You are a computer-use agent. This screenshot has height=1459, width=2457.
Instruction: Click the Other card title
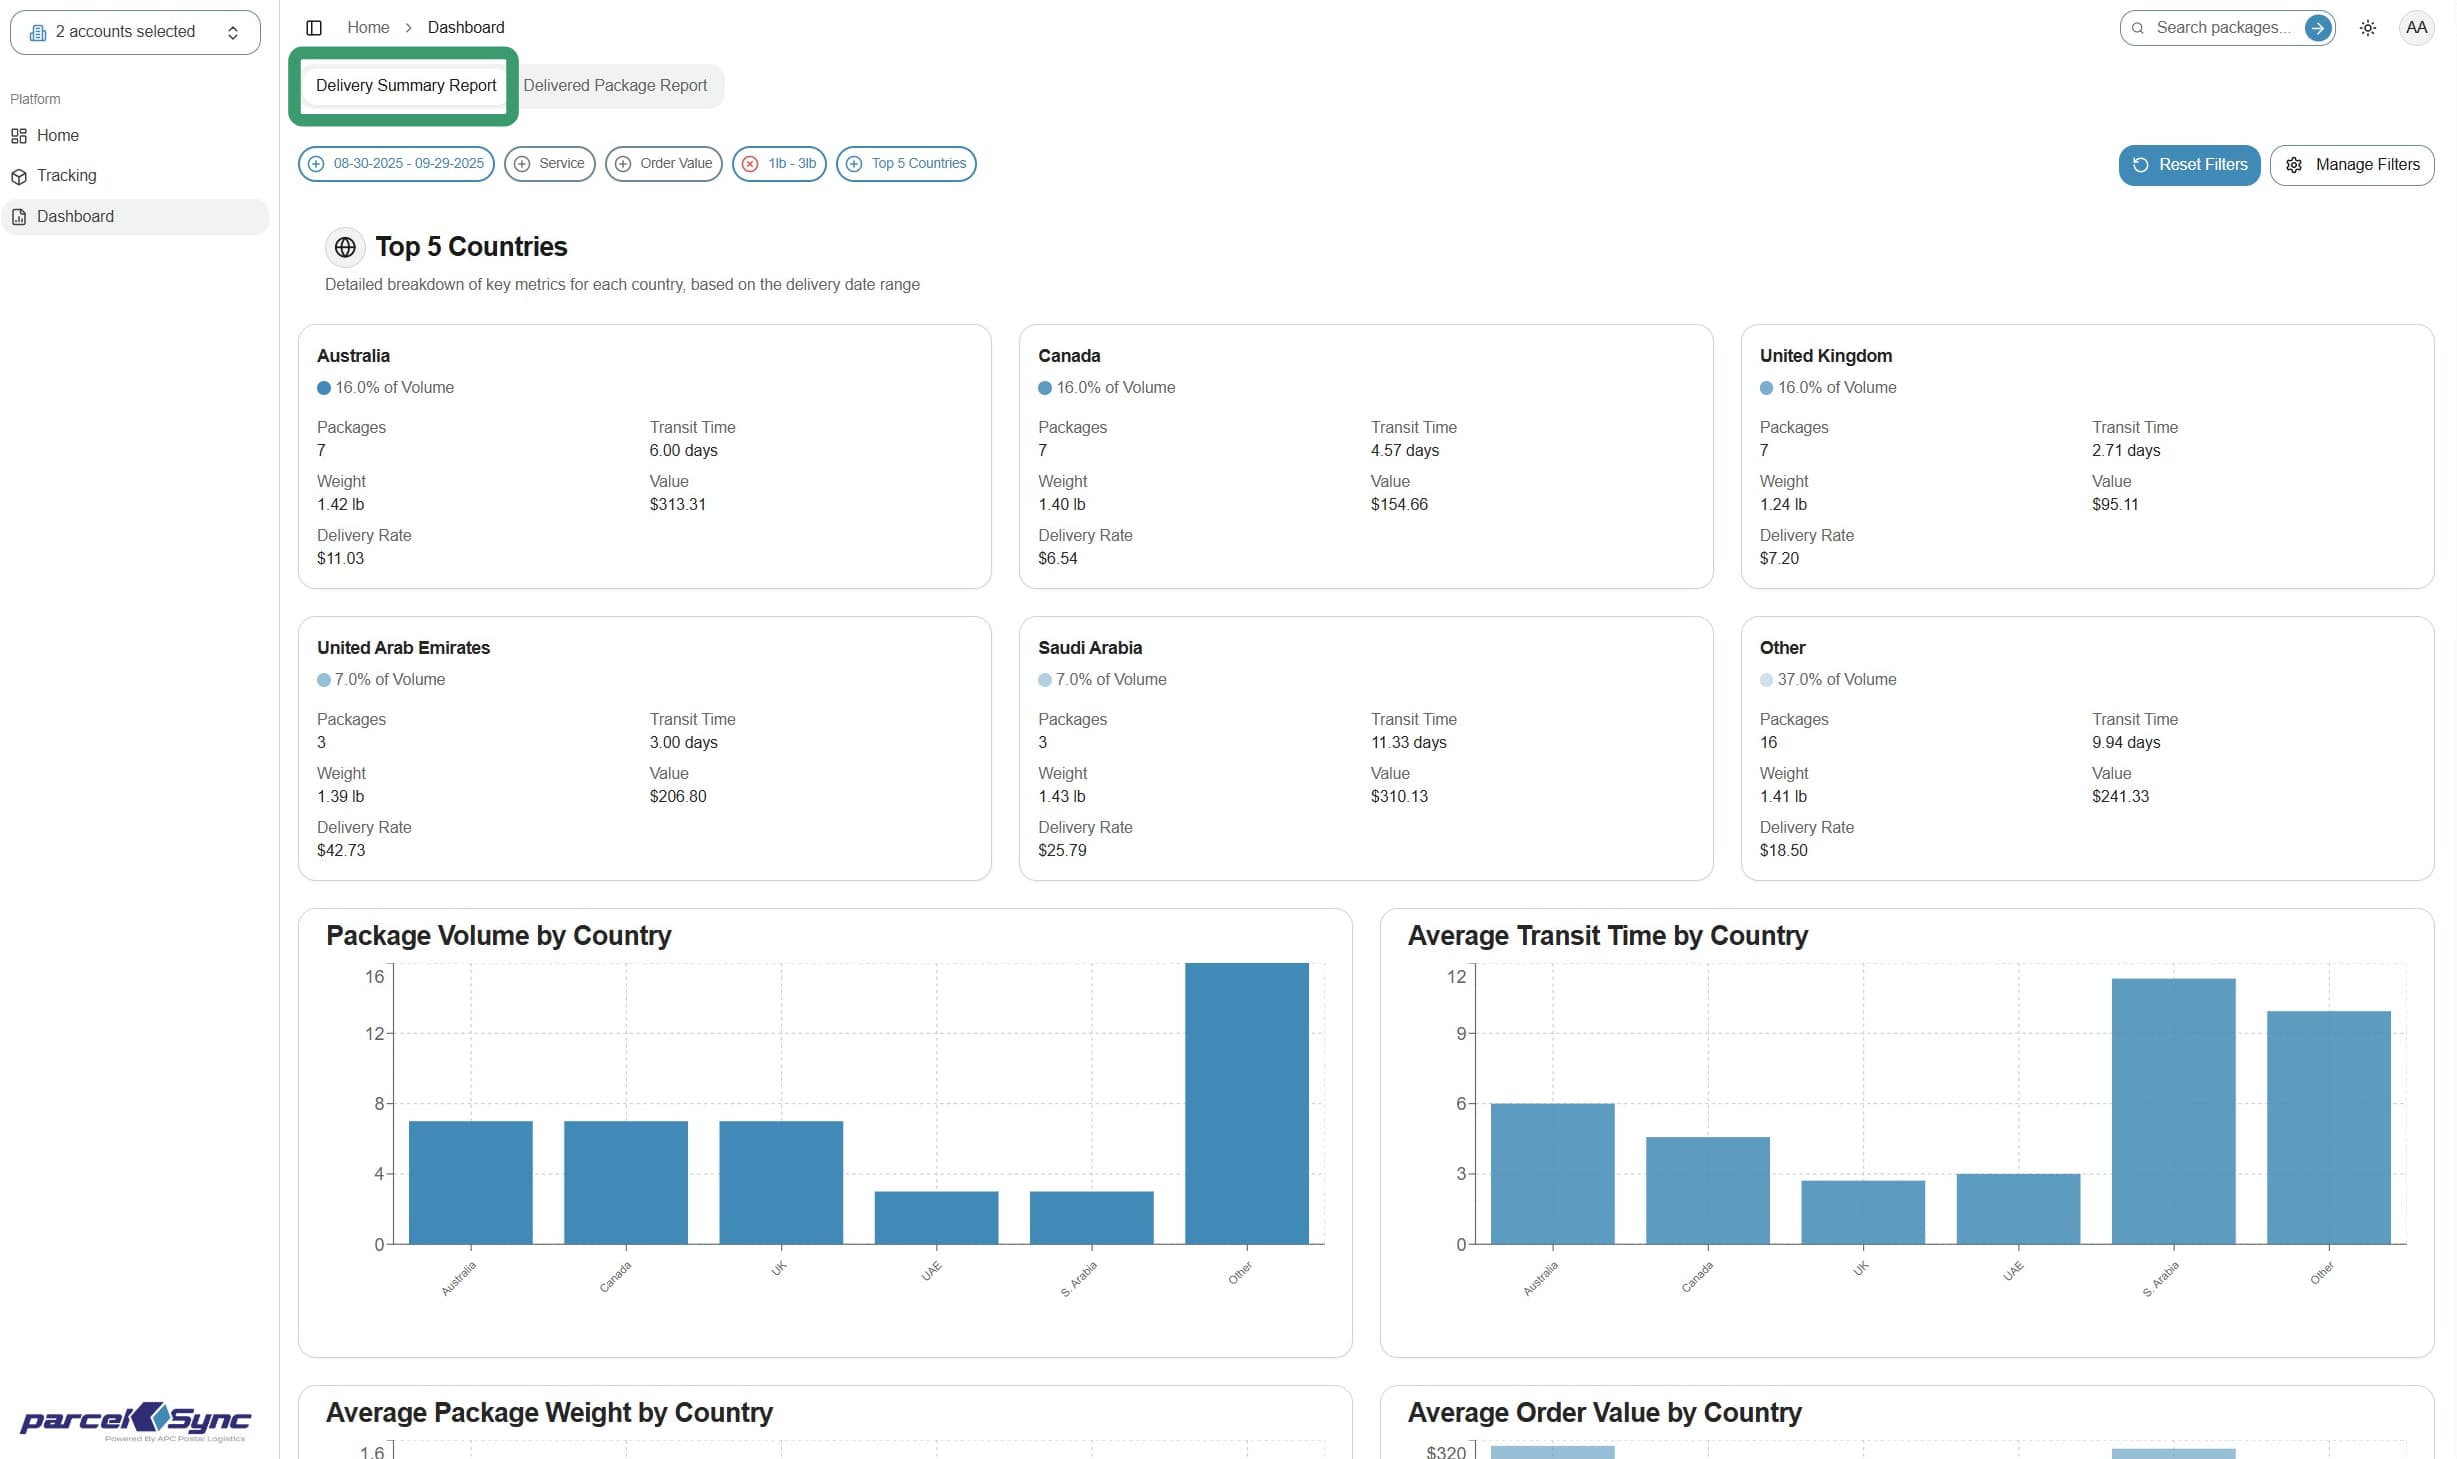coord(1782,648)
